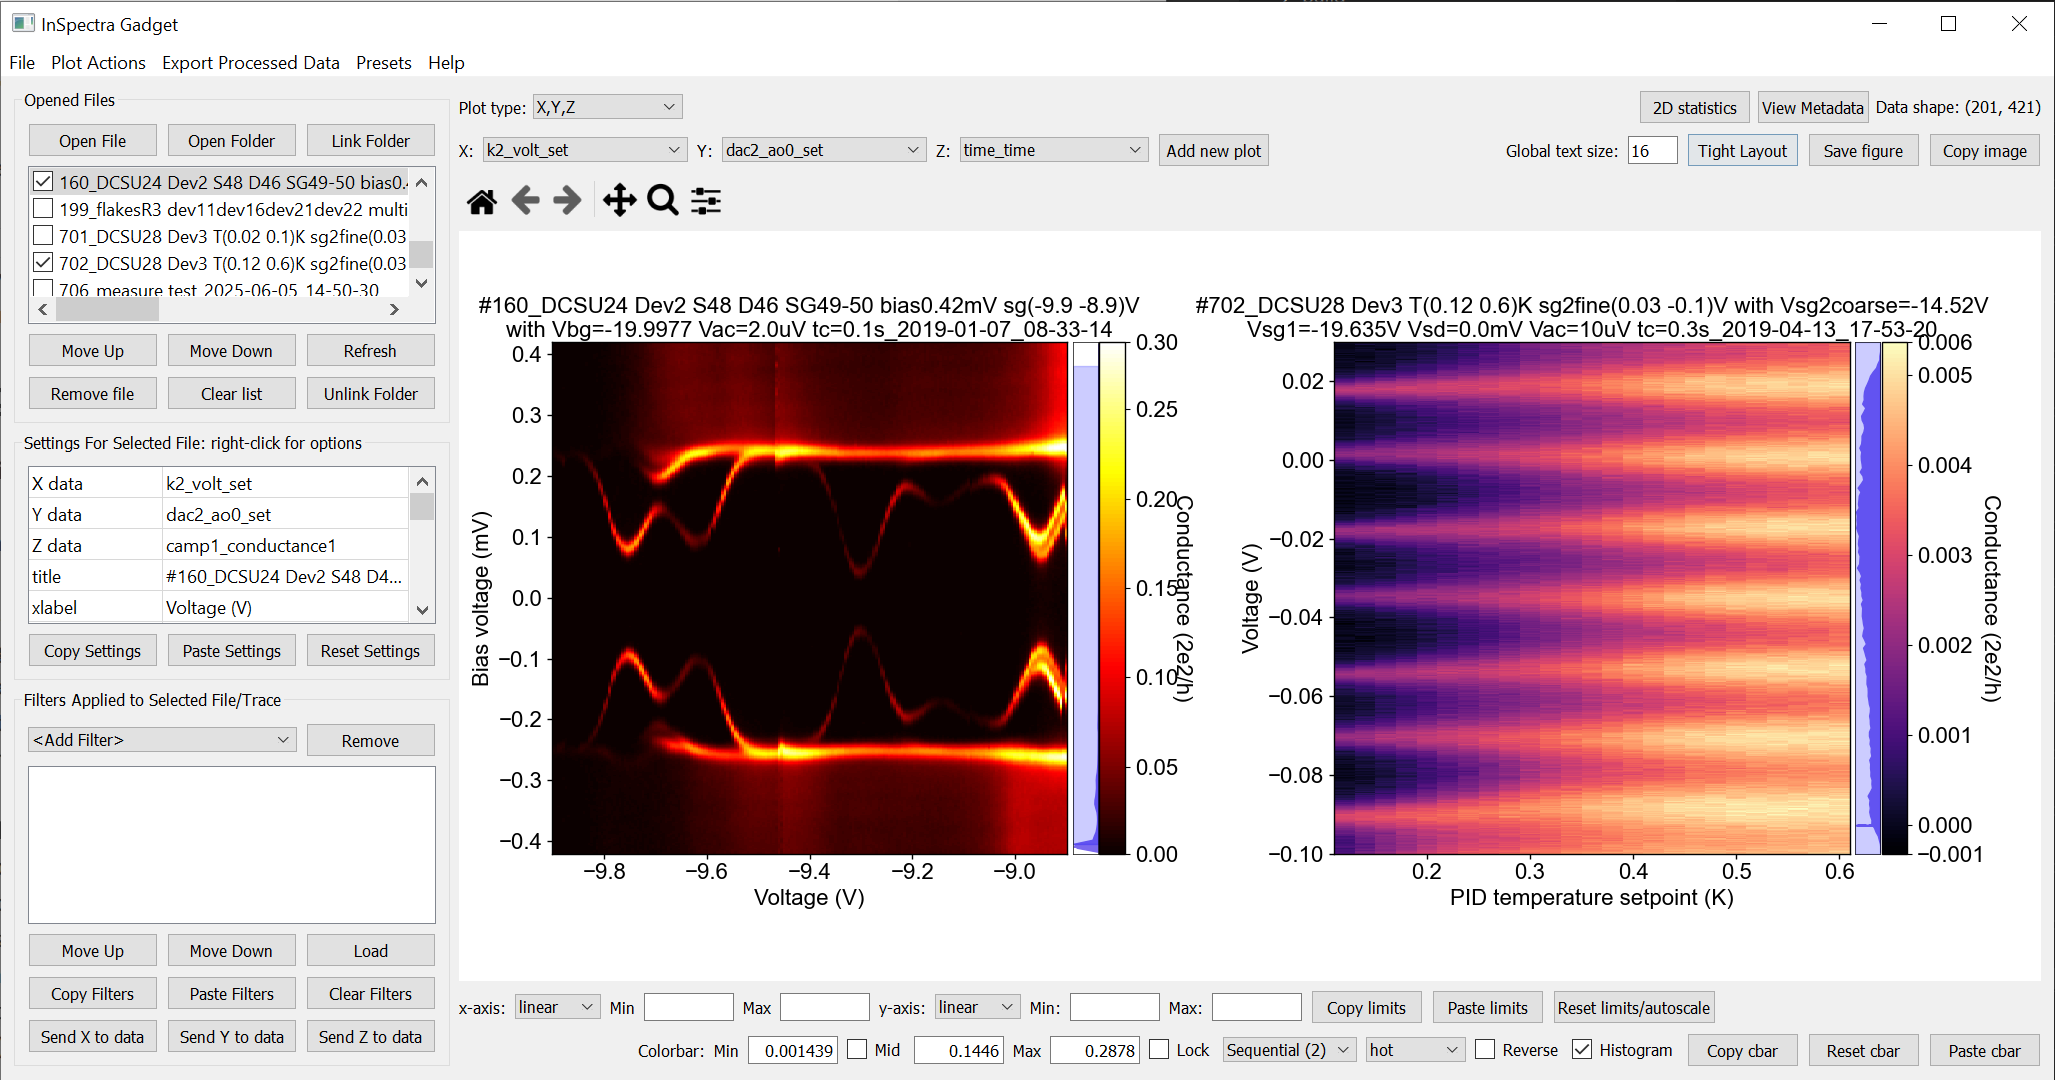Disable the Histogram checkbox
Image resolution: width=2055 pixels, height=1080 pixels.
[x=1582, y=1050]
